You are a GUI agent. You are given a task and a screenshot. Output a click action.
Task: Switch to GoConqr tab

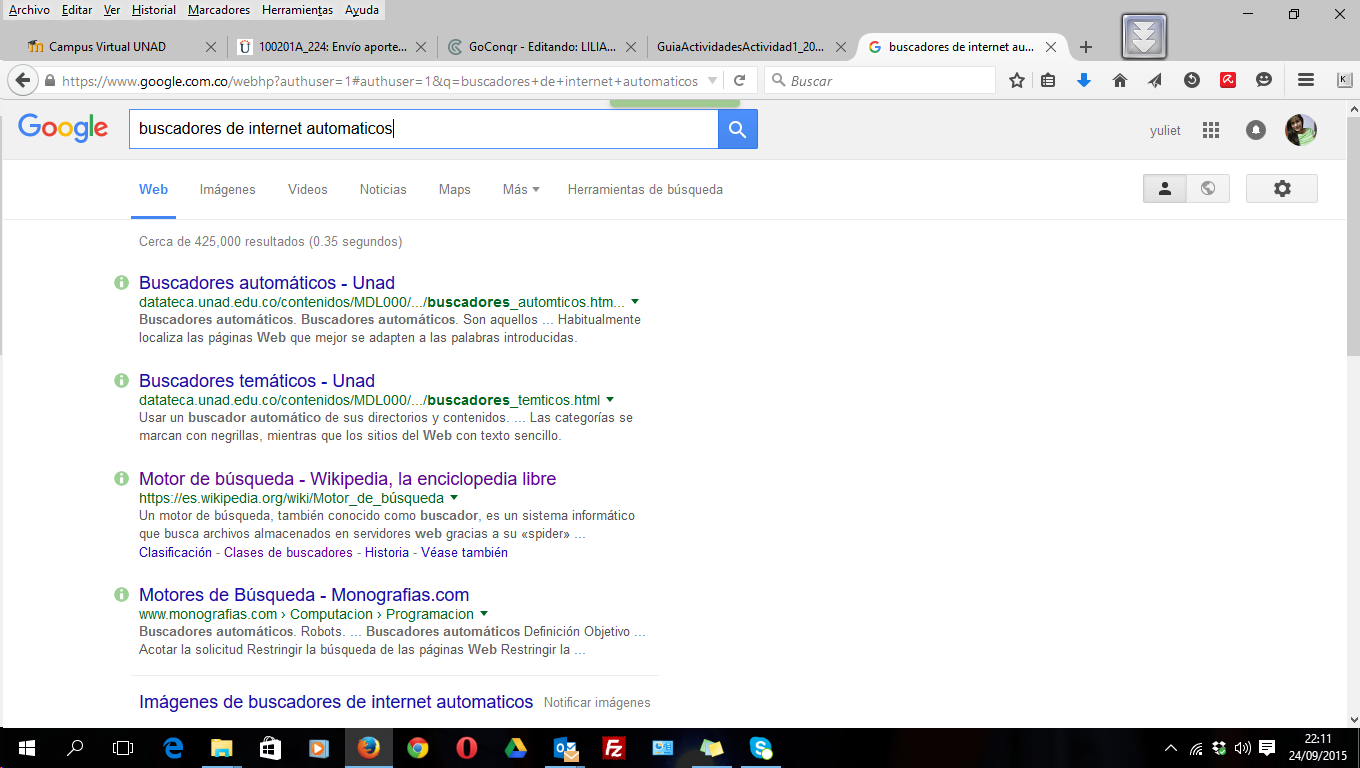click(542, 47)
